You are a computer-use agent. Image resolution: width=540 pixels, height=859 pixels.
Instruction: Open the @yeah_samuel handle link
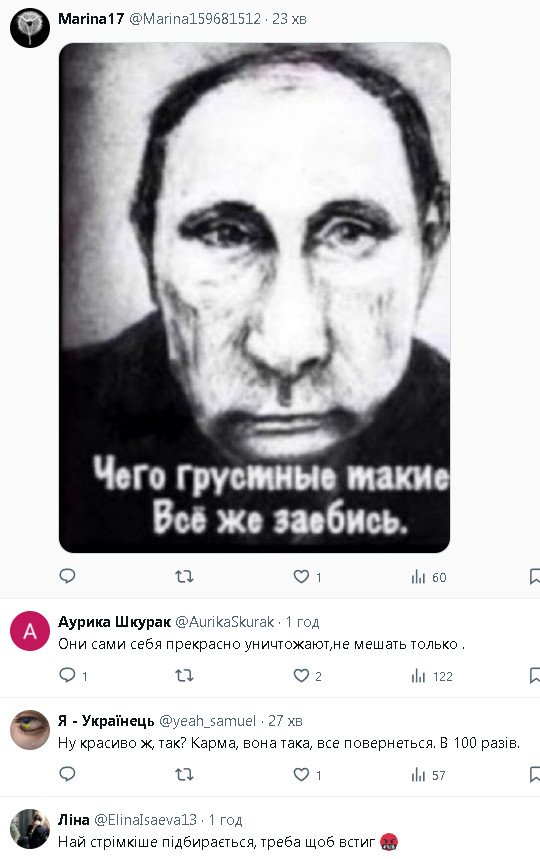click(x=208, y=721)
